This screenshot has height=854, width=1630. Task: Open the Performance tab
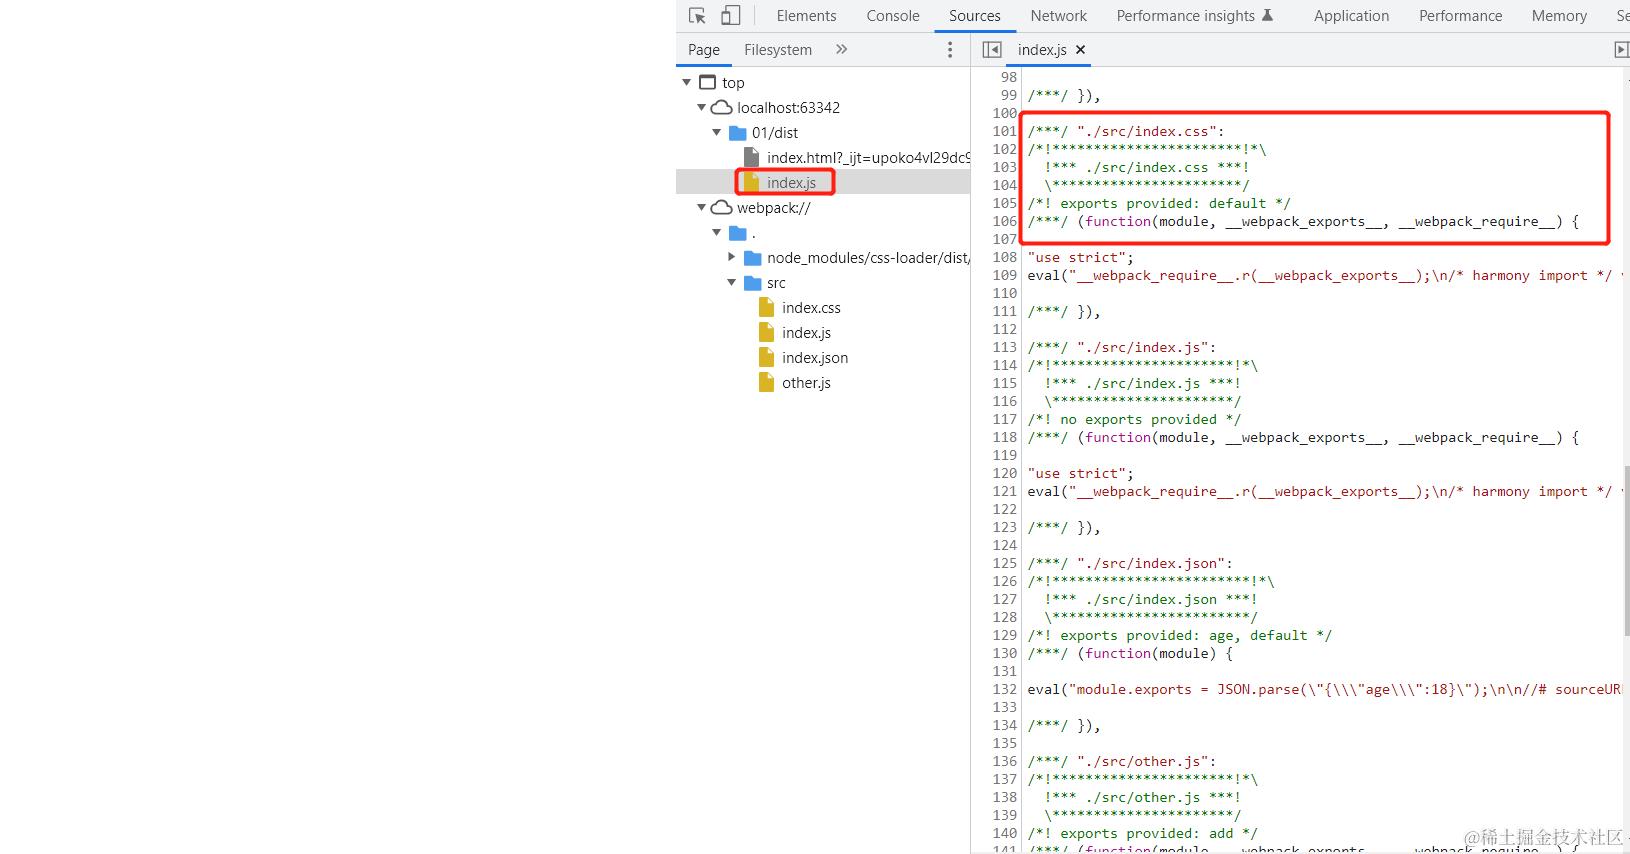[1460, 16]
